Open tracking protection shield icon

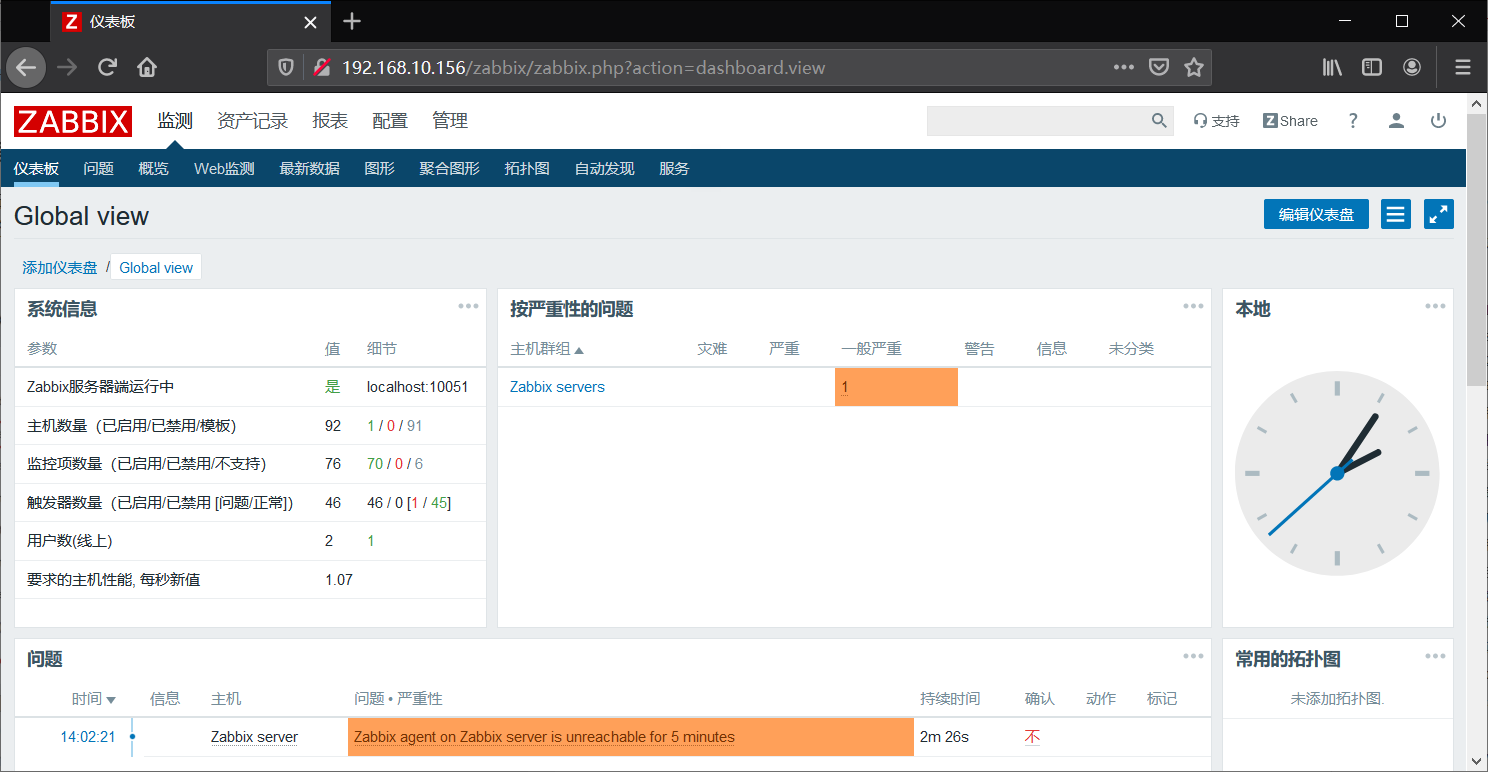pyautogui.click(x=286, y=68)
